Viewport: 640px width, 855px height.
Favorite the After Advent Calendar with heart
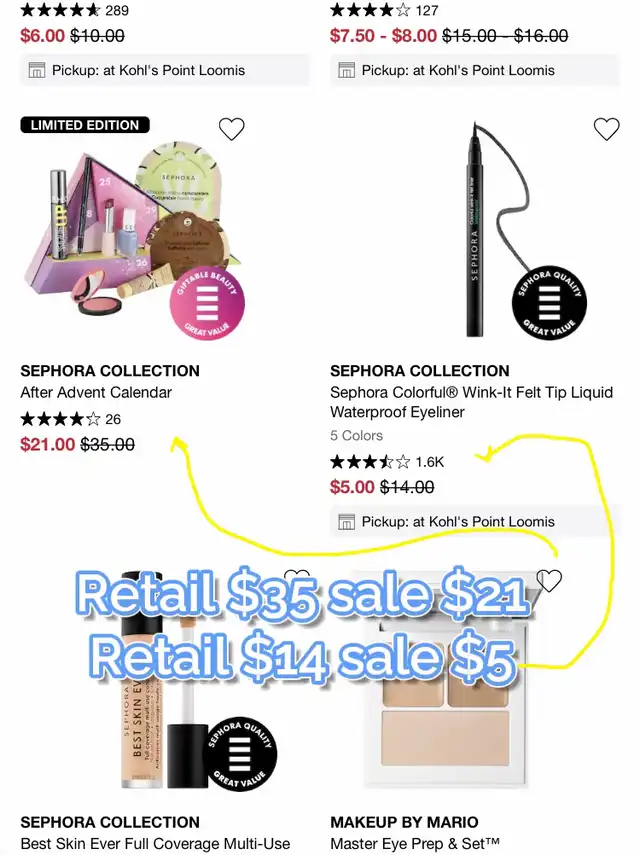point(231,129)
